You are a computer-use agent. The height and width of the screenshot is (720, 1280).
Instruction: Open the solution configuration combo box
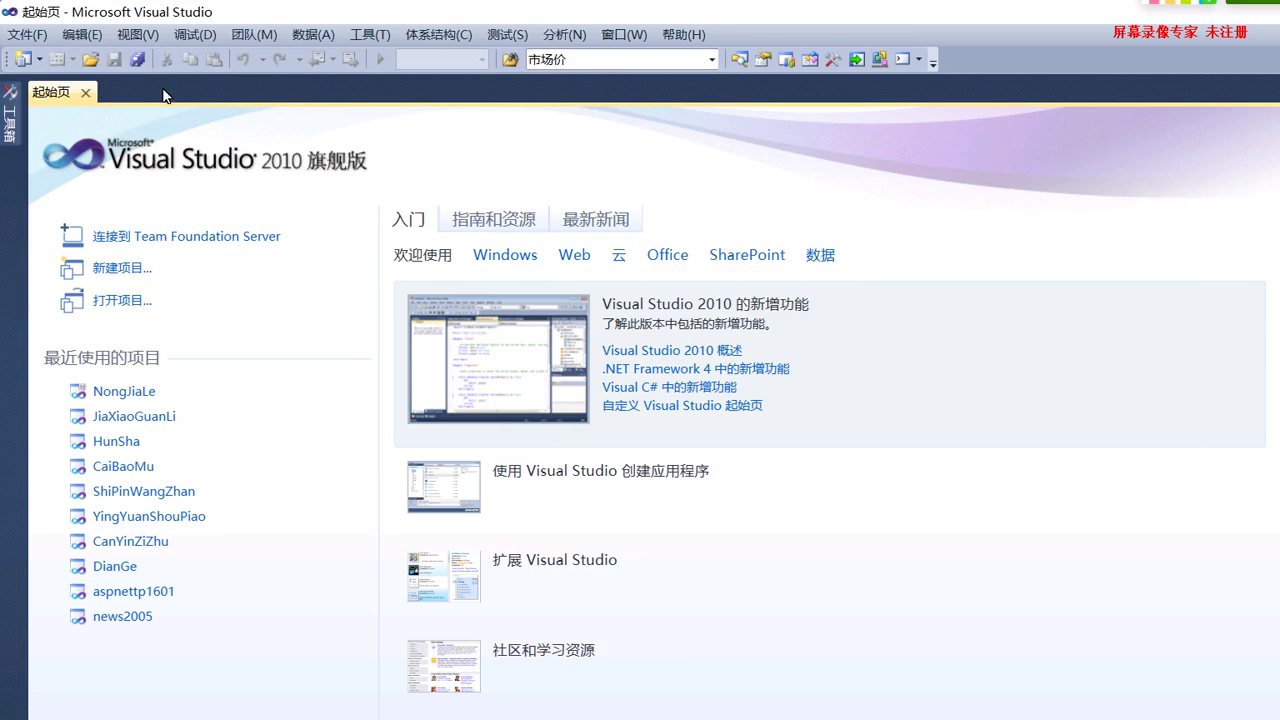coord(442,60)
